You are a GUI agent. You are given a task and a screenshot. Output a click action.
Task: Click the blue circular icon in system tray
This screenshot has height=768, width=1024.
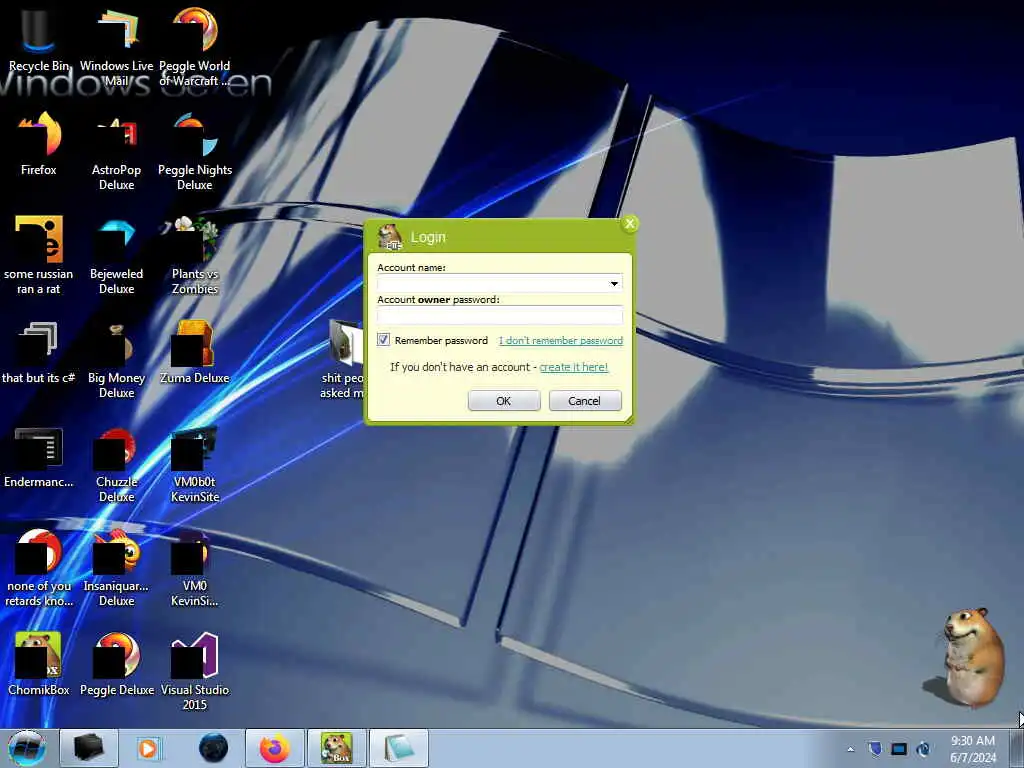click(x=923, y=748)
